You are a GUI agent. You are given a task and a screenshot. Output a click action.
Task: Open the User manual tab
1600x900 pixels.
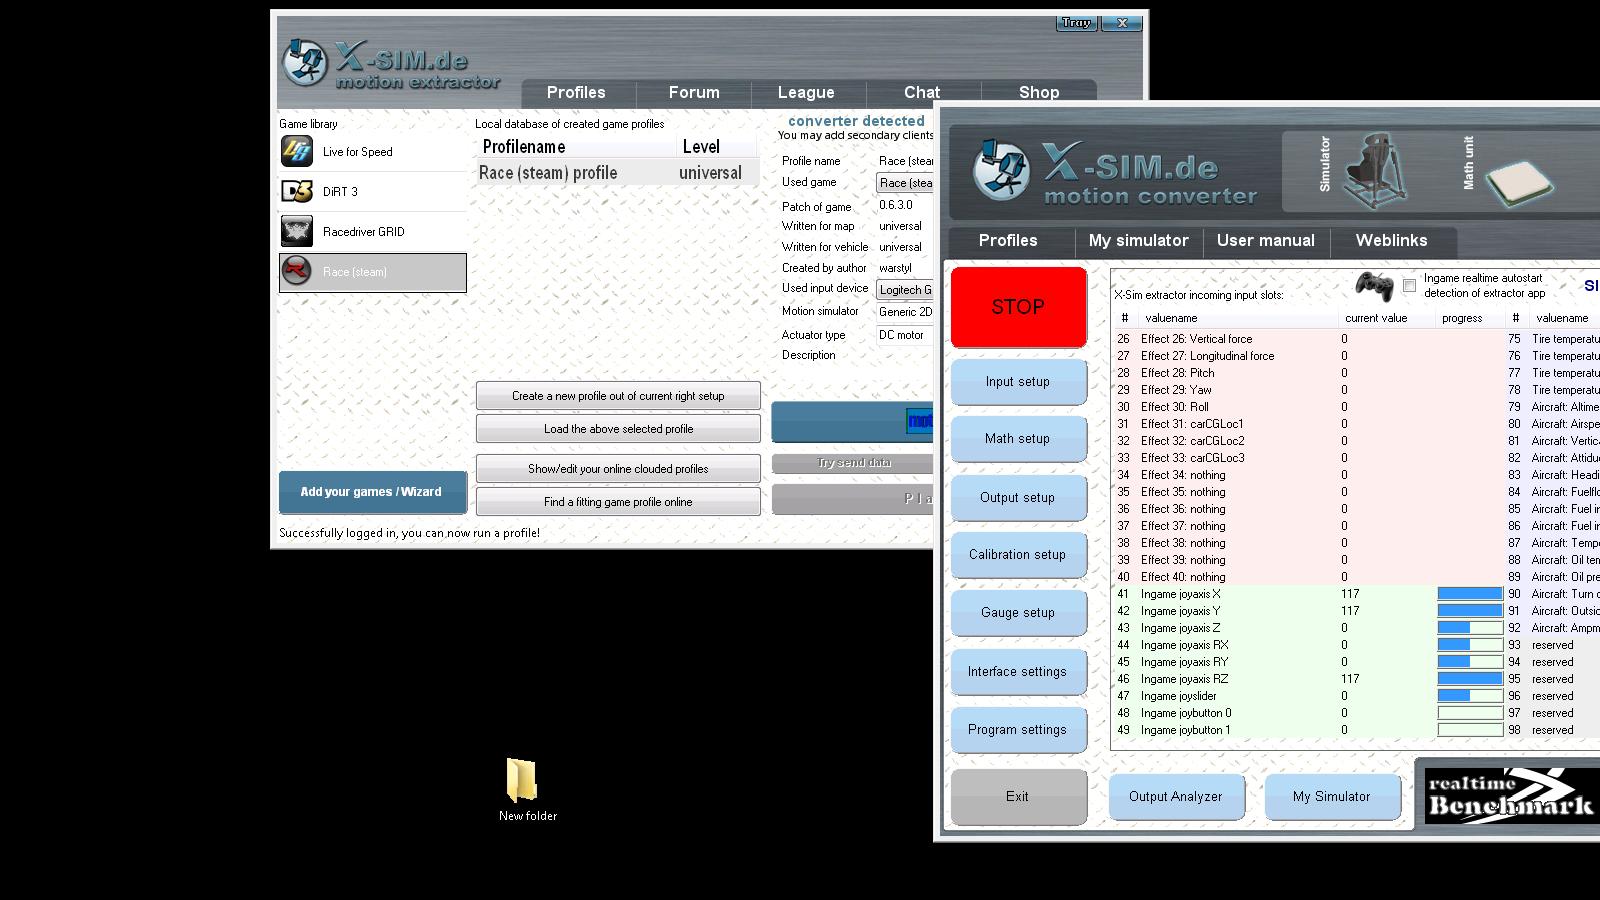click(1265, 241)
